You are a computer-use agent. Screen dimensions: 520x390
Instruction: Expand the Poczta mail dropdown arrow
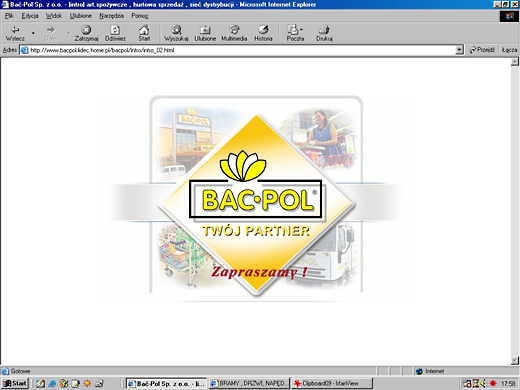(301, 30)
